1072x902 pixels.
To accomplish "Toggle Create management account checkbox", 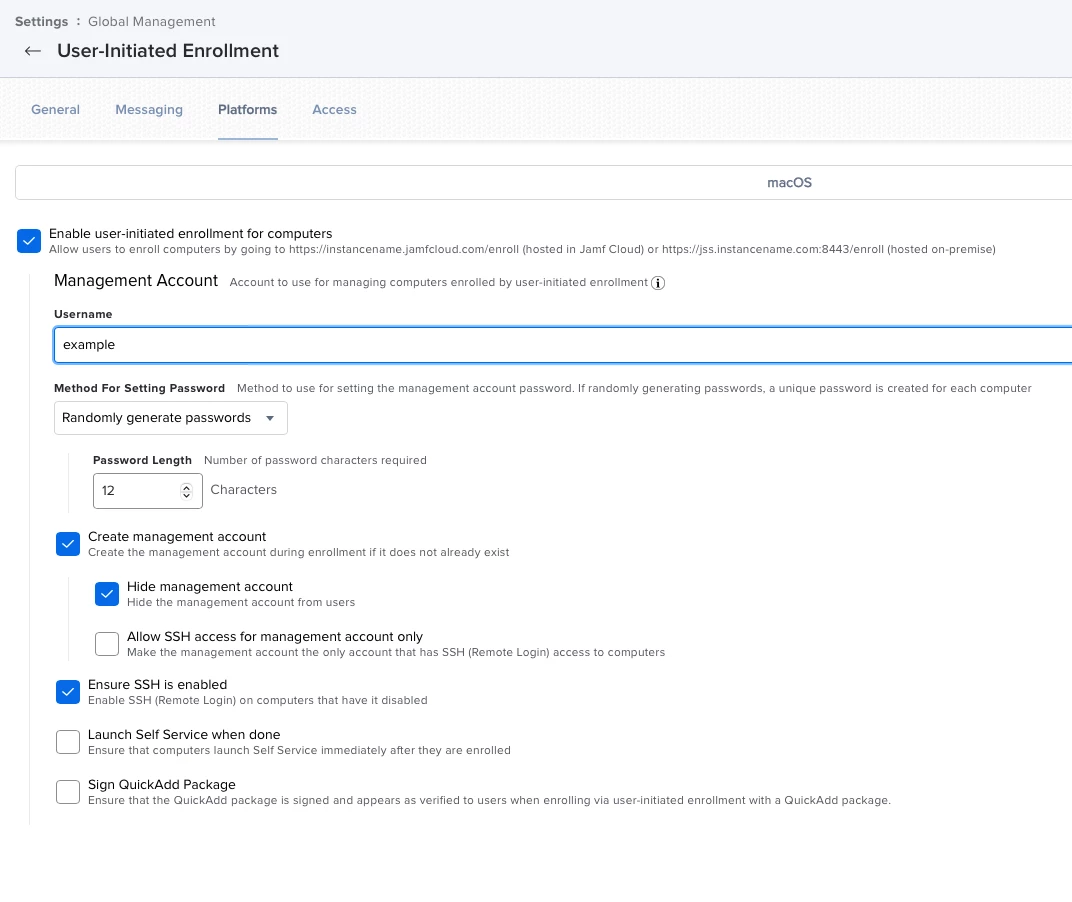I will [68, 544].
